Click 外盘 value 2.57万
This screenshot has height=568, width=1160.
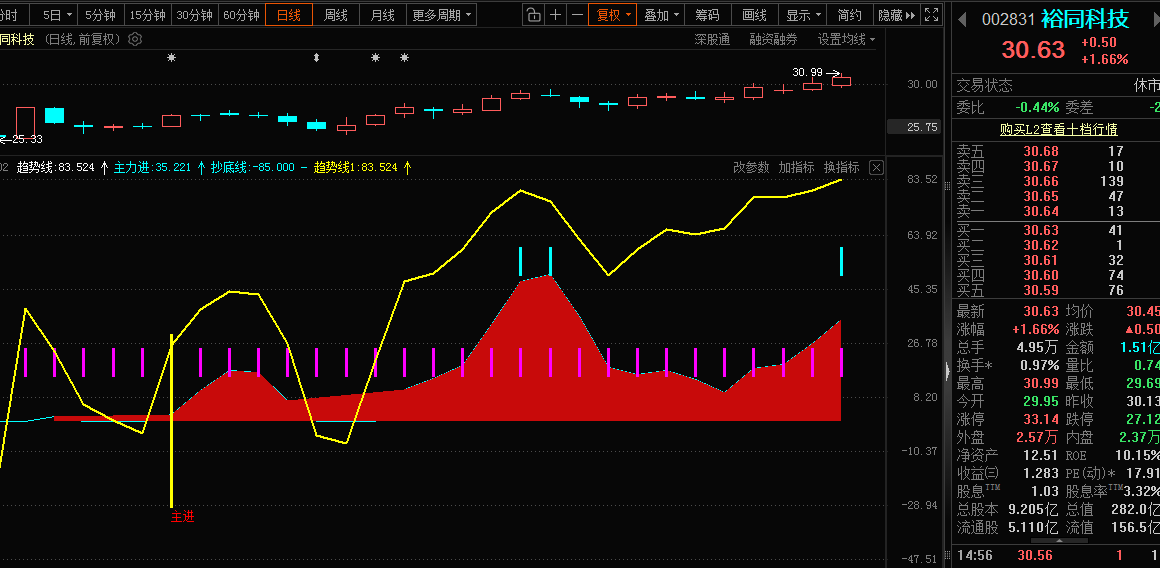click(1036, 437)
